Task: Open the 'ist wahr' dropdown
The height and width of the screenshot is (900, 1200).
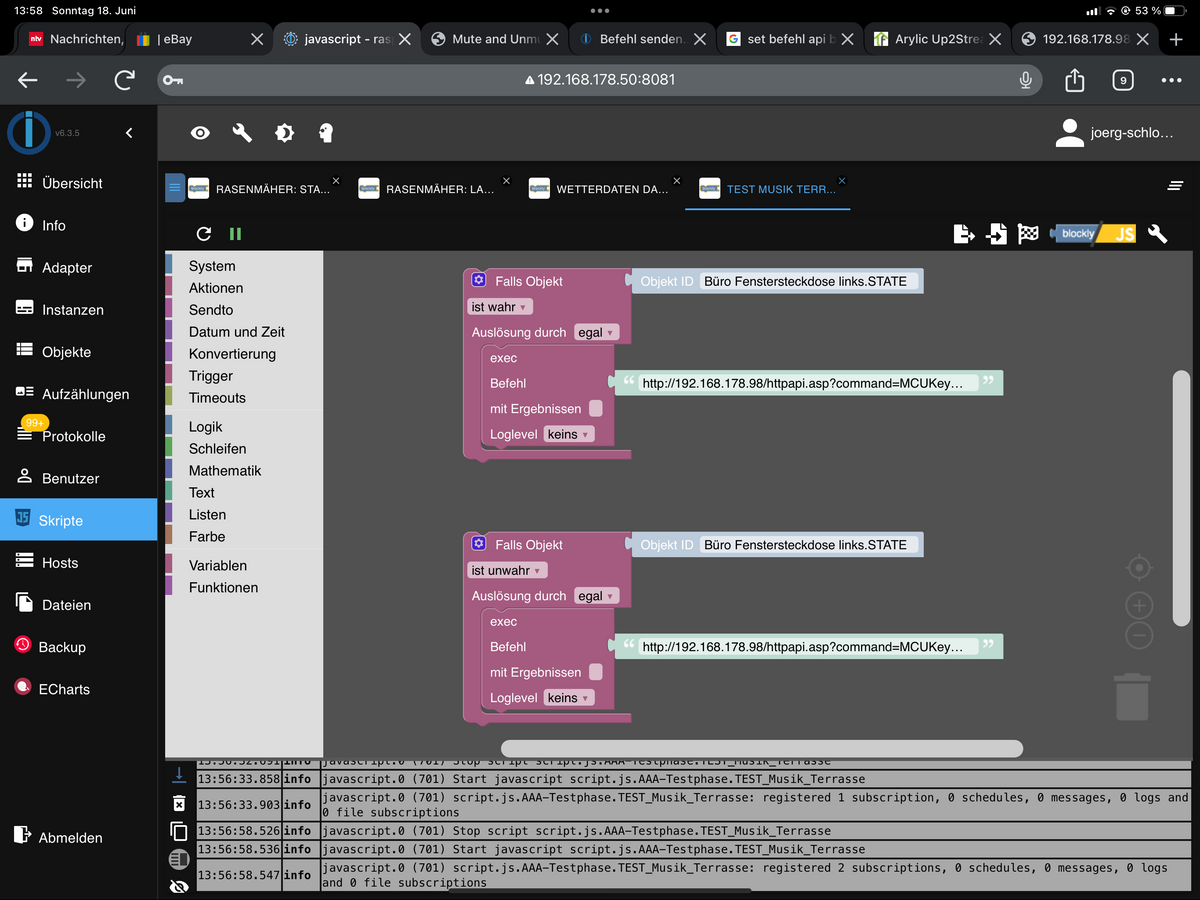Action: point(500,307)
